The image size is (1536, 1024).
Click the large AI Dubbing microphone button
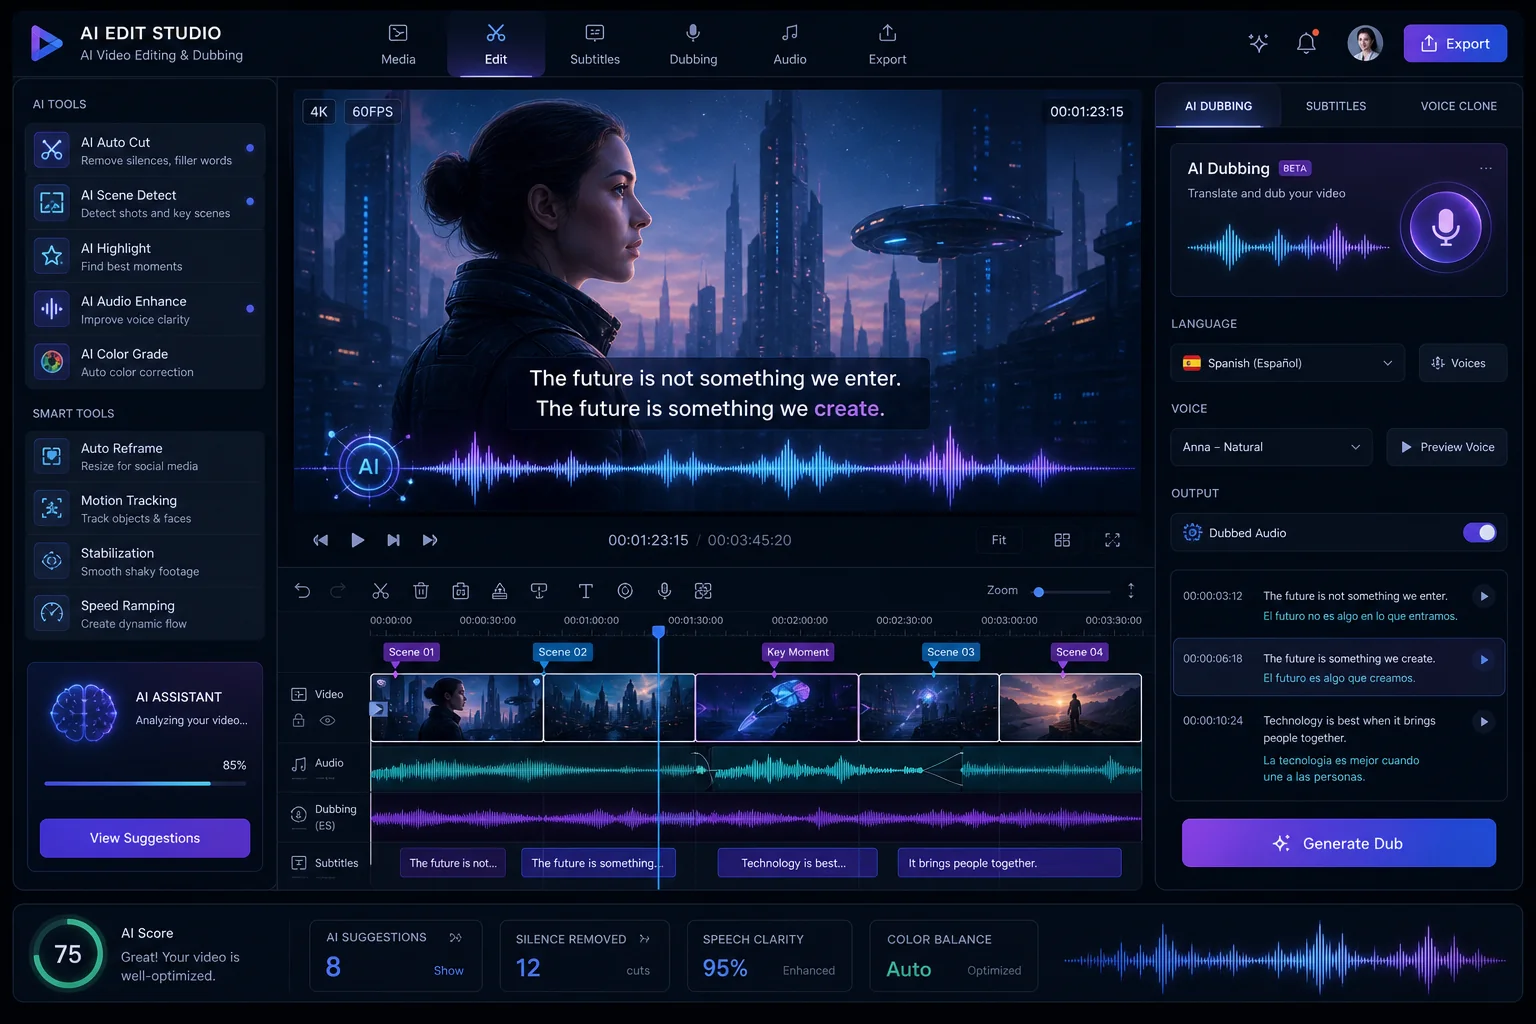pyautogui.click(x=1445, y=228)
